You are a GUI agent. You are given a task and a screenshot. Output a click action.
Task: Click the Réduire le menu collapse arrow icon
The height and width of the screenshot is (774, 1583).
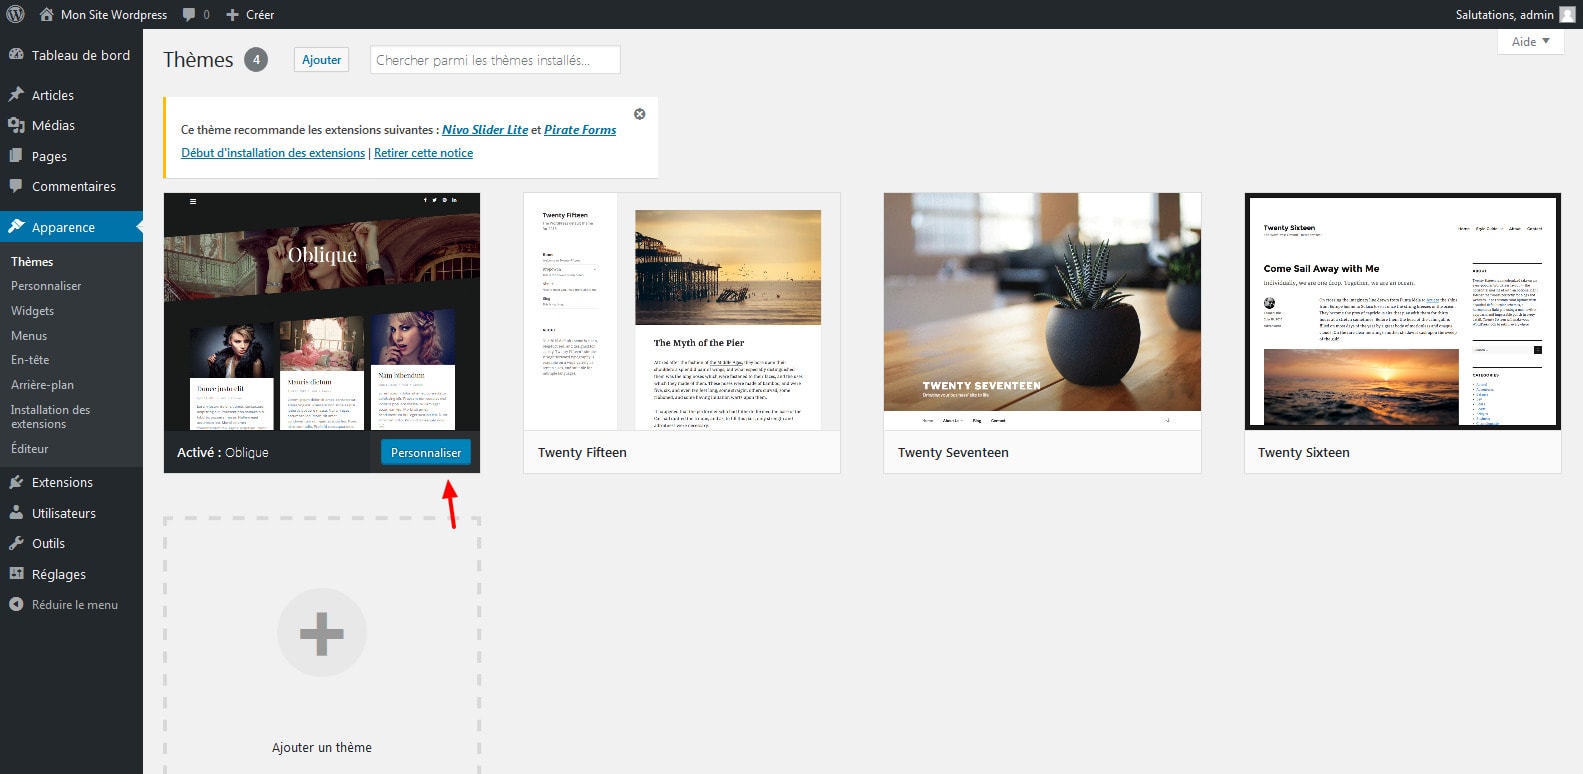click(16, 604)
